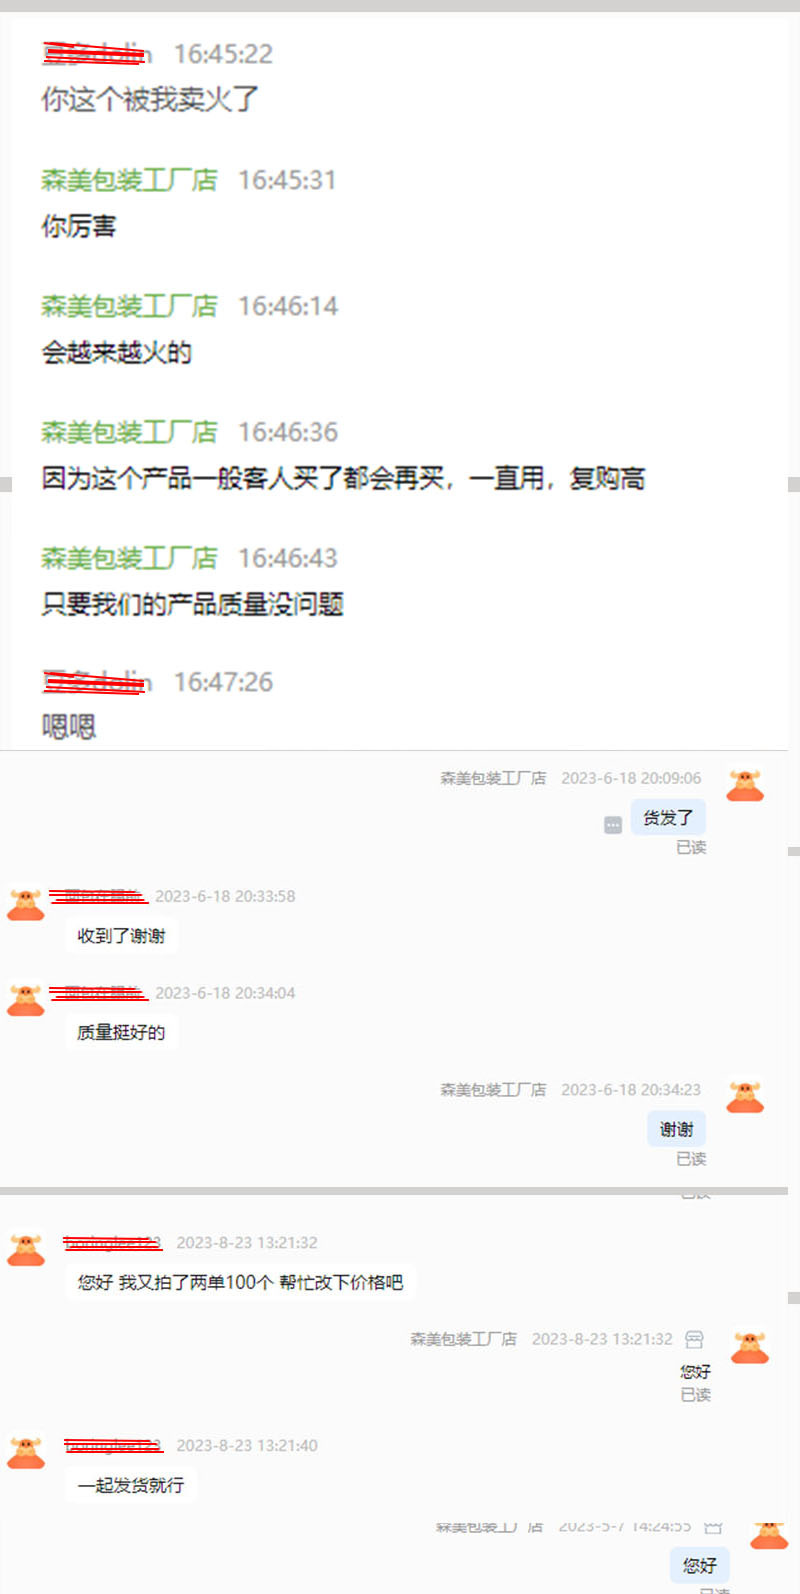Click sender name 森美包装工厂店 at 16:45:31

coord(129,180)
